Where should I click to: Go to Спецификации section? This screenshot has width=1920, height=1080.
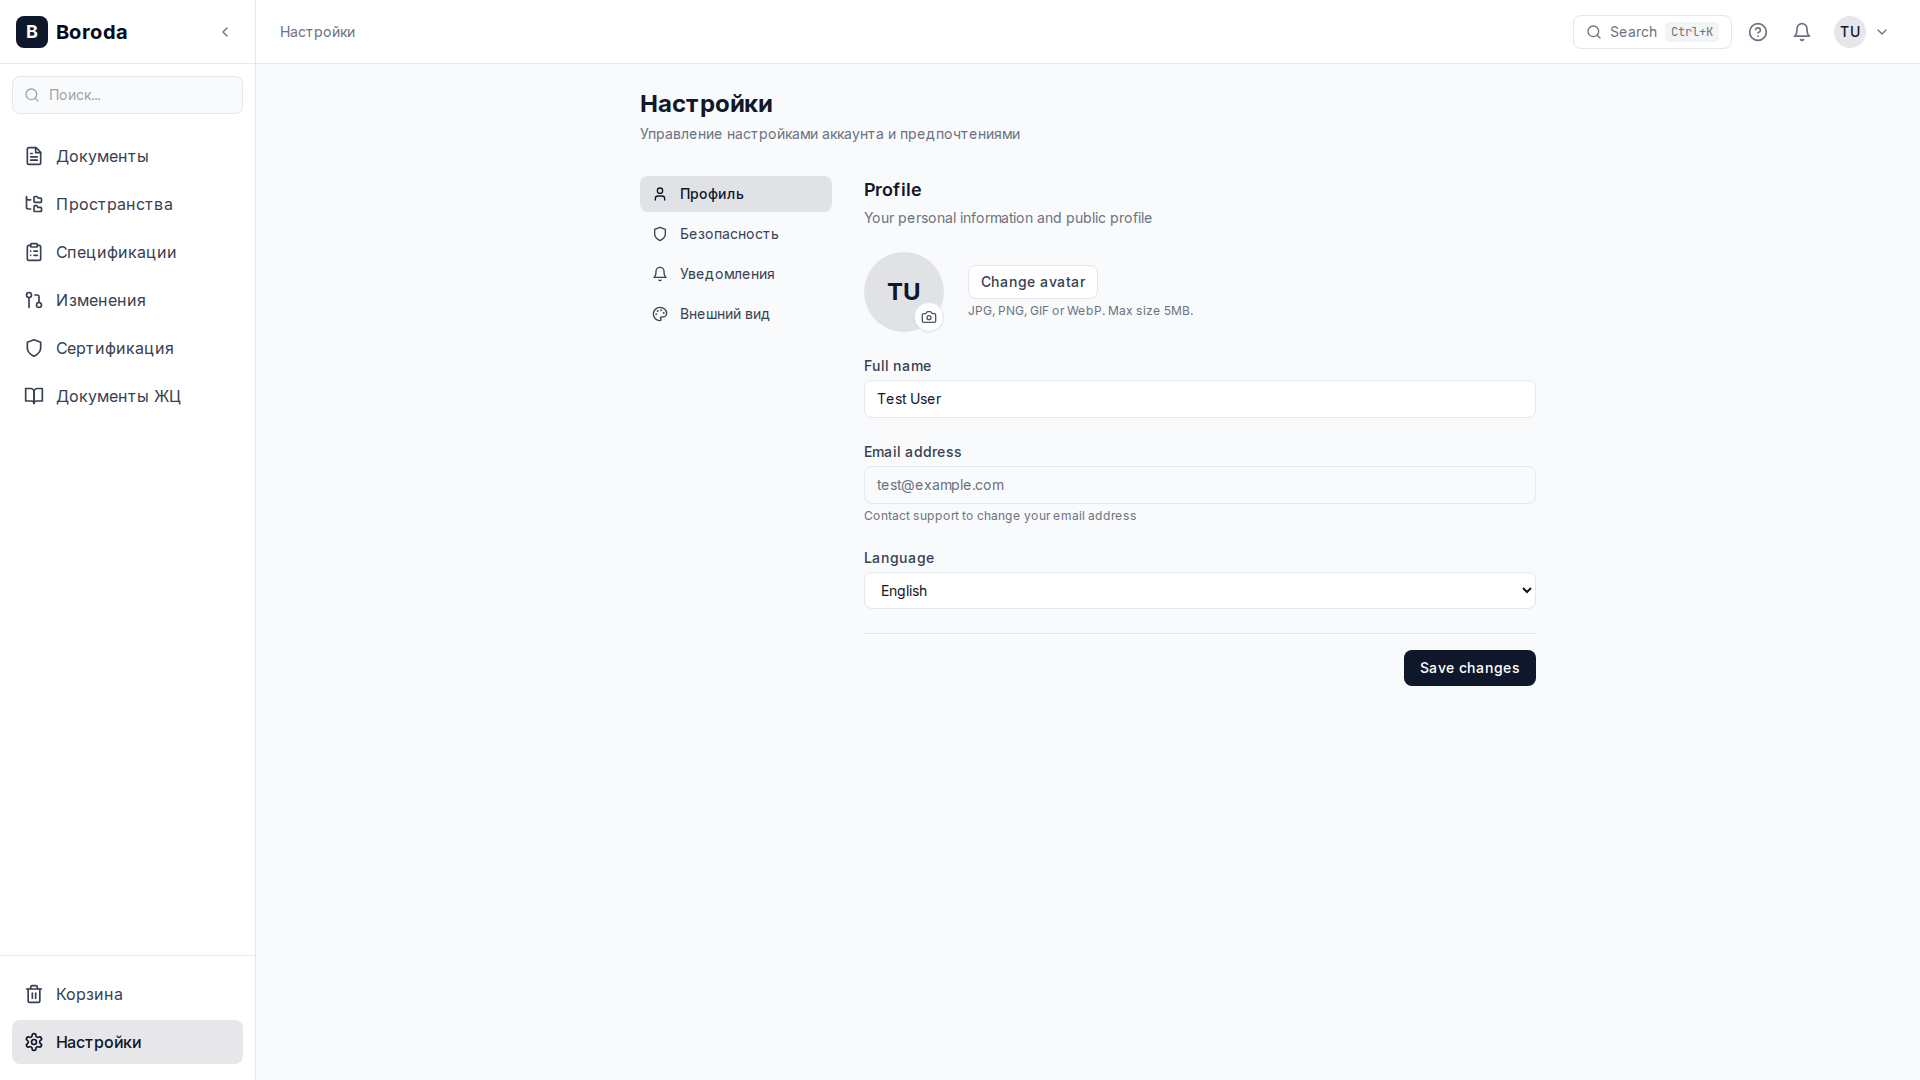coord(116,252)
